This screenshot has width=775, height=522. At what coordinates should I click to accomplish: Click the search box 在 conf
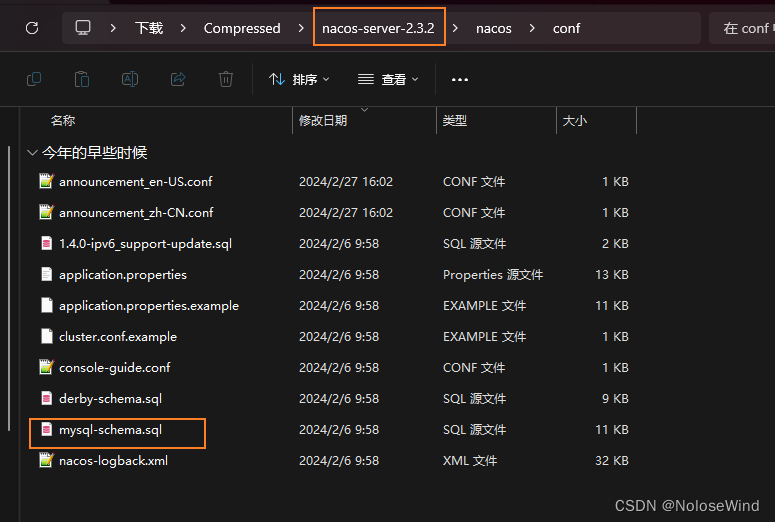[742, 28]
